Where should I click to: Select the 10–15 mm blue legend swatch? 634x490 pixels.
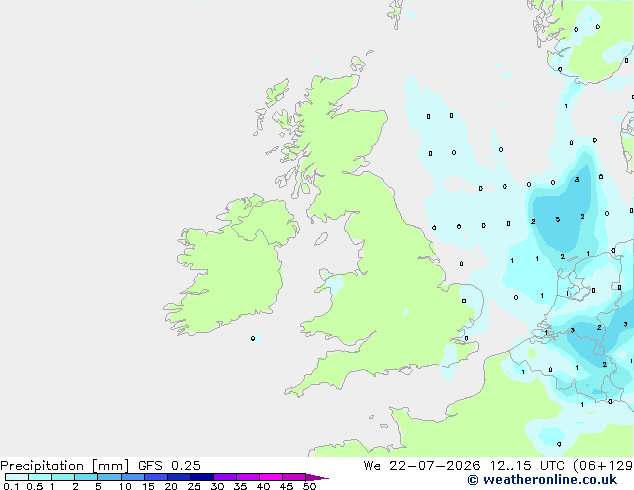tap(133, 477)
